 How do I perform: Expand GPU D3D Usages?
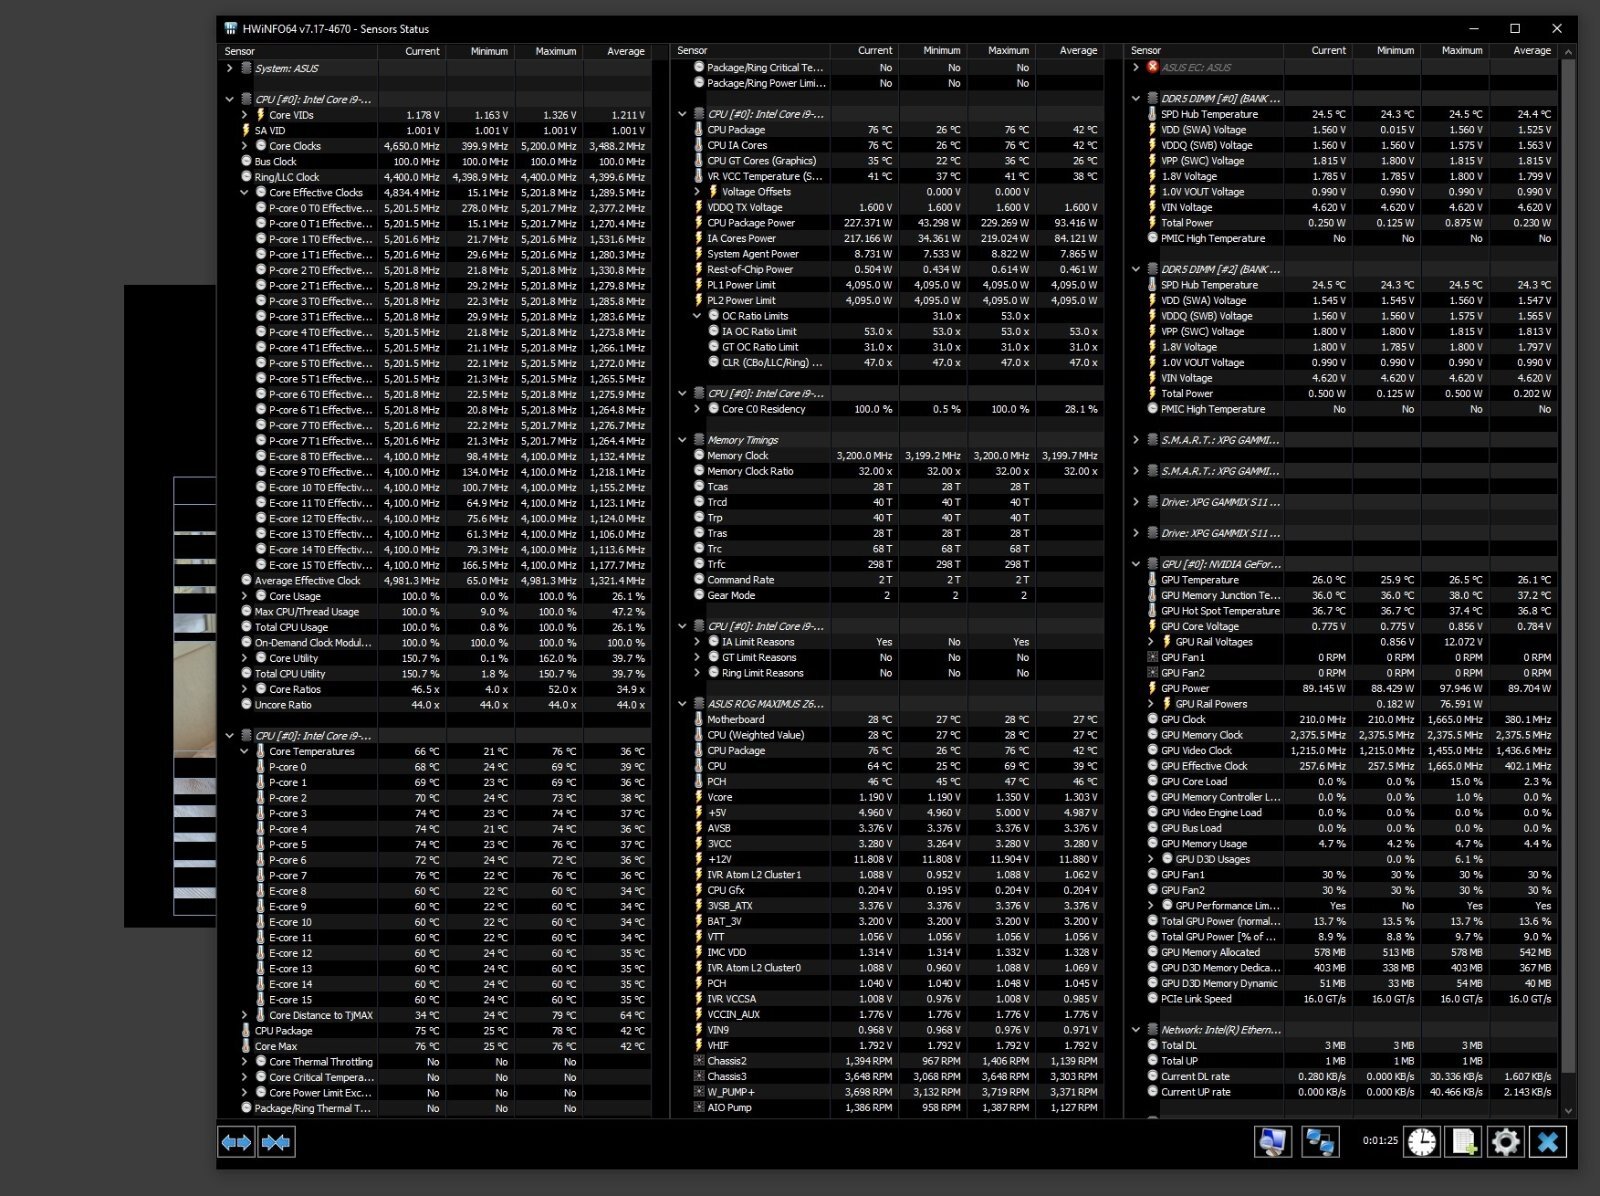(1150, 859)
